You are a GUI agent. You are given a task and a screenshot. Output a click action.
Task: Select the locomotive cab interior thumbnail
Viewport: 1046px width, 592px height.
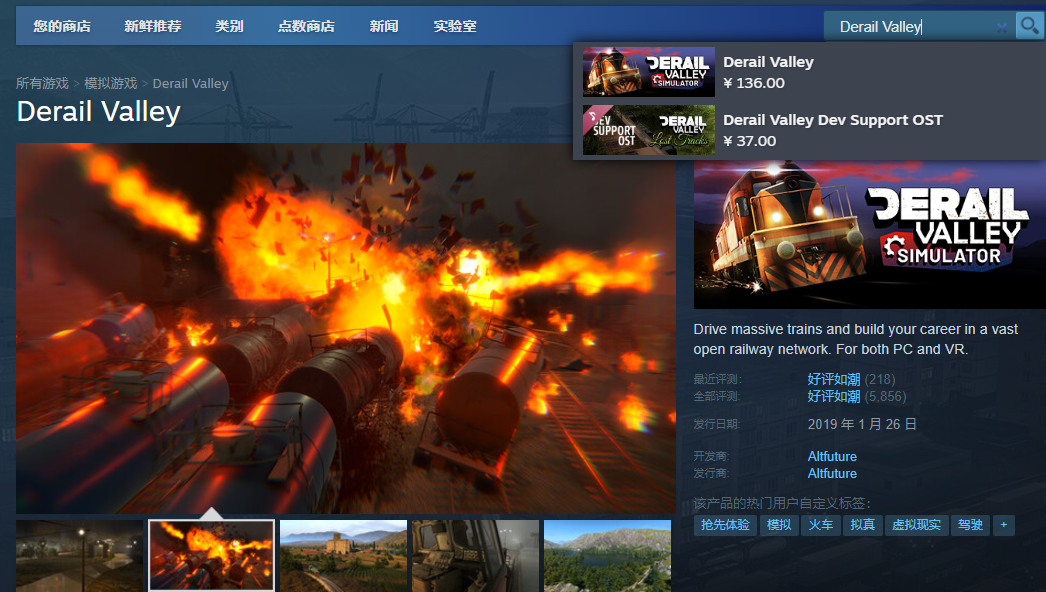pos(476,555)
